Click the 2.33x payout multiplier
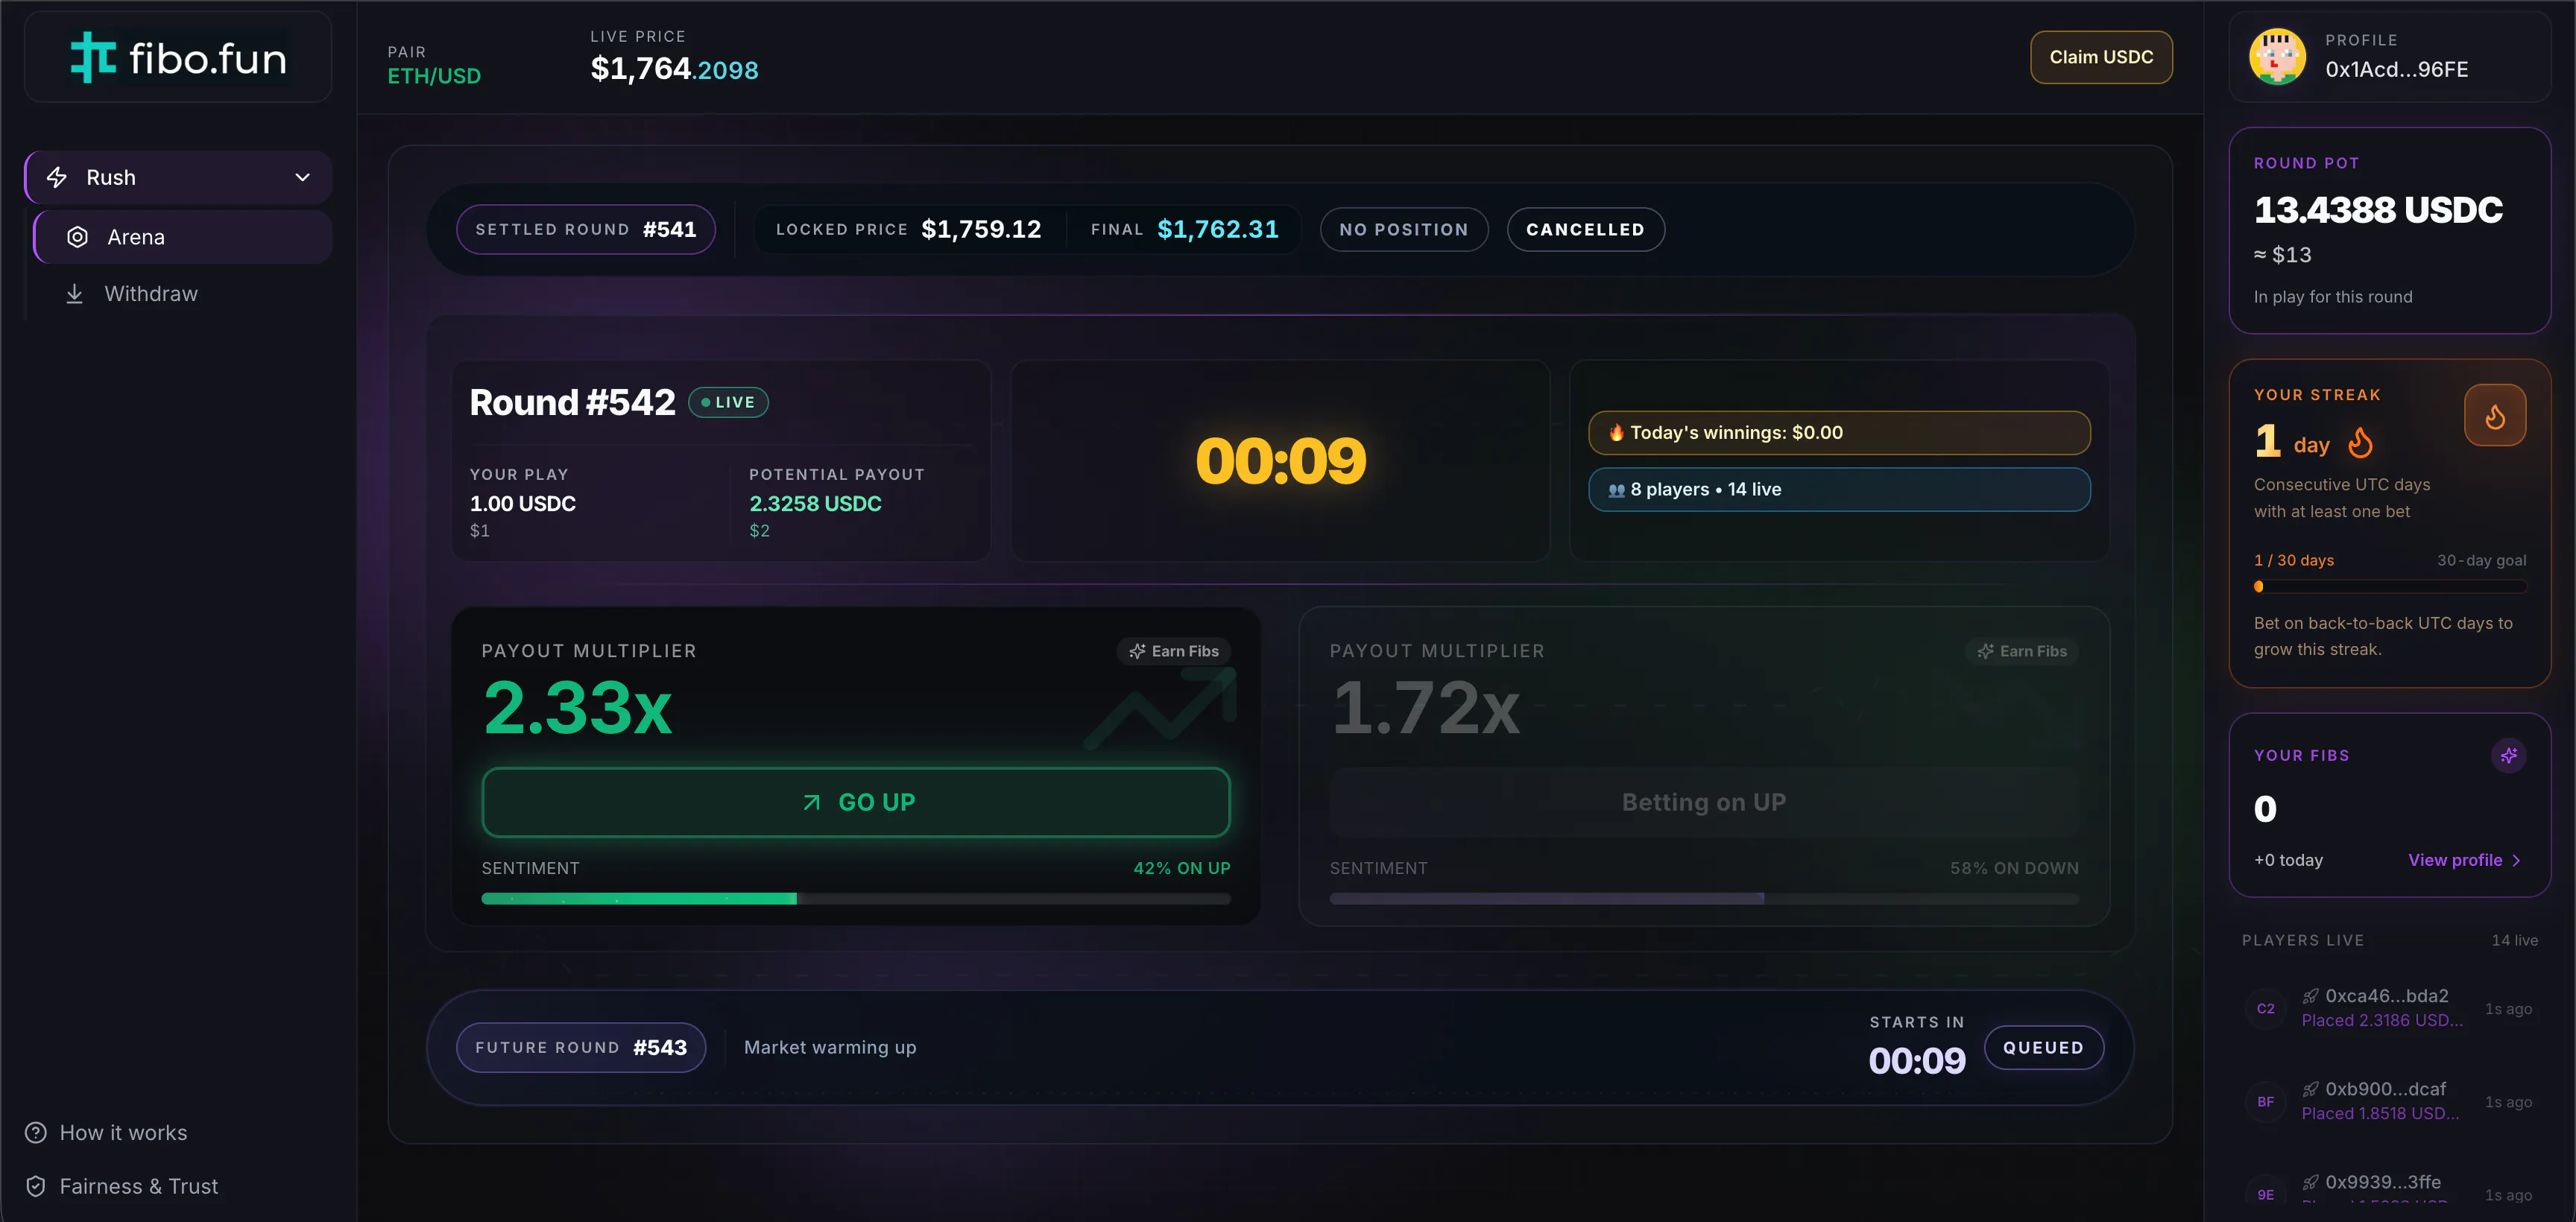This screenshot has height=1222, width=2576. click(x=577, y=707)
